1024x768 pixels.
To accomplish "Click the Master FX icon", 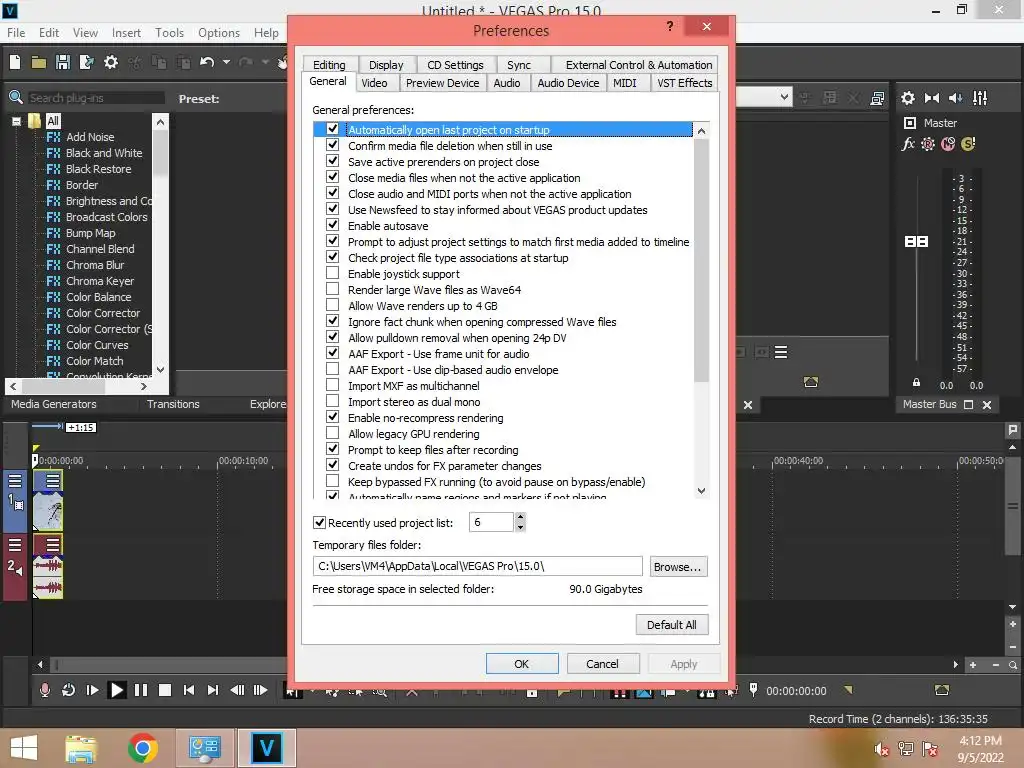I will coord(908,144).
